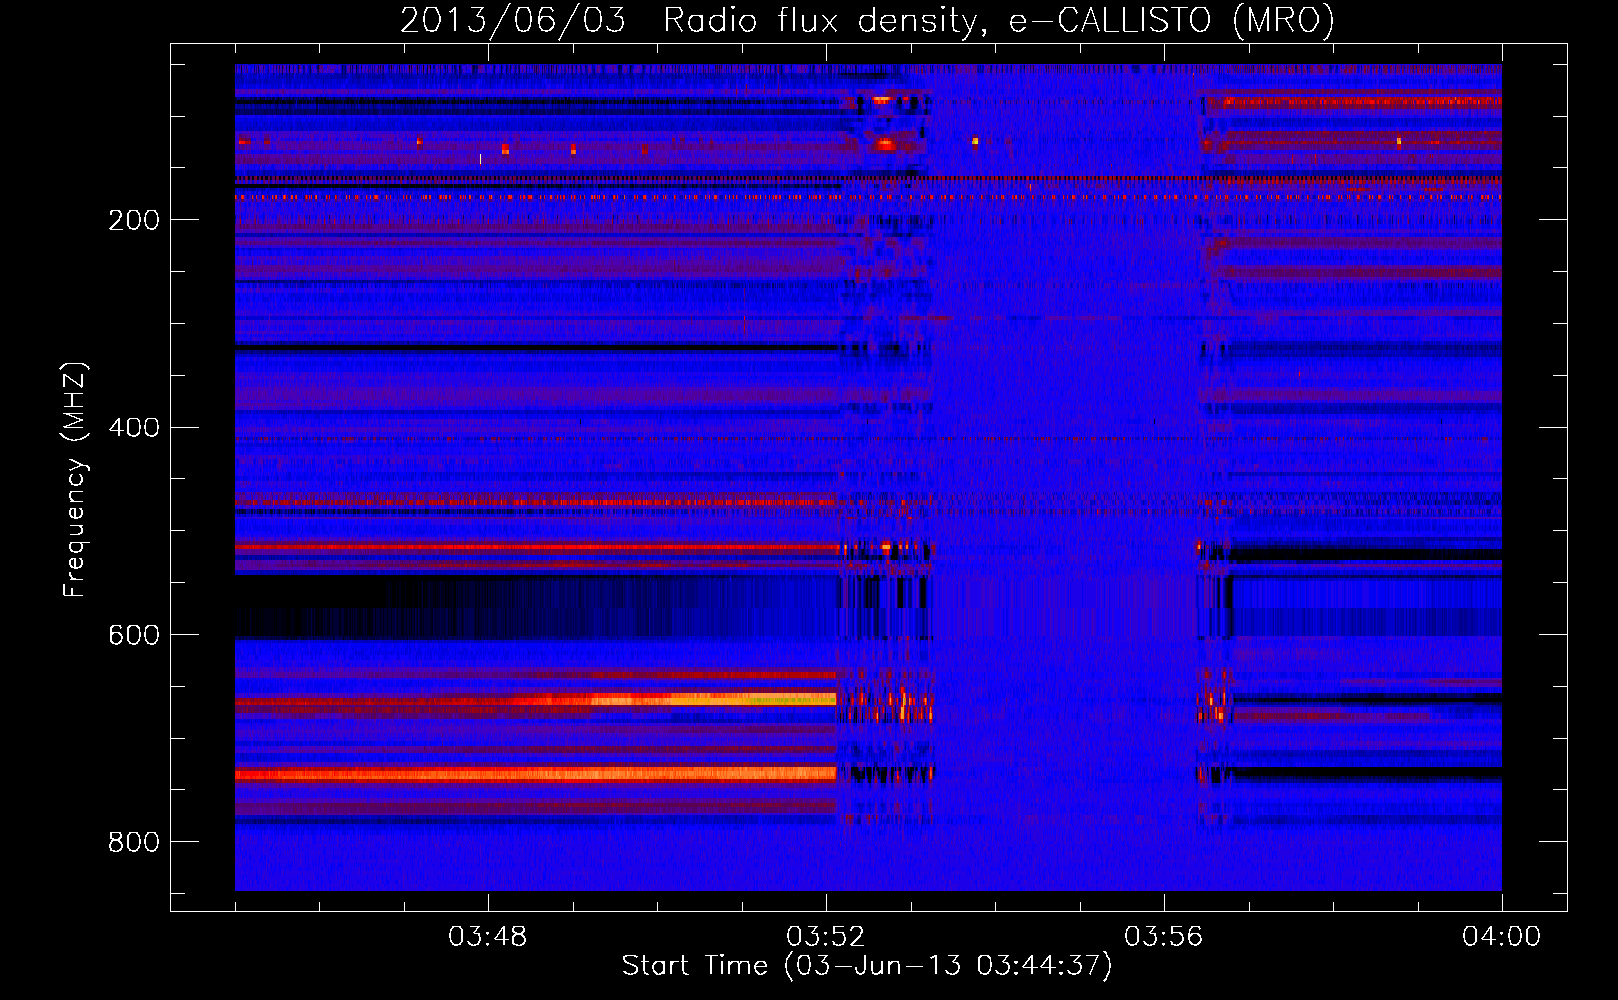Click the '200' frequency axis label

click(134, 220)
